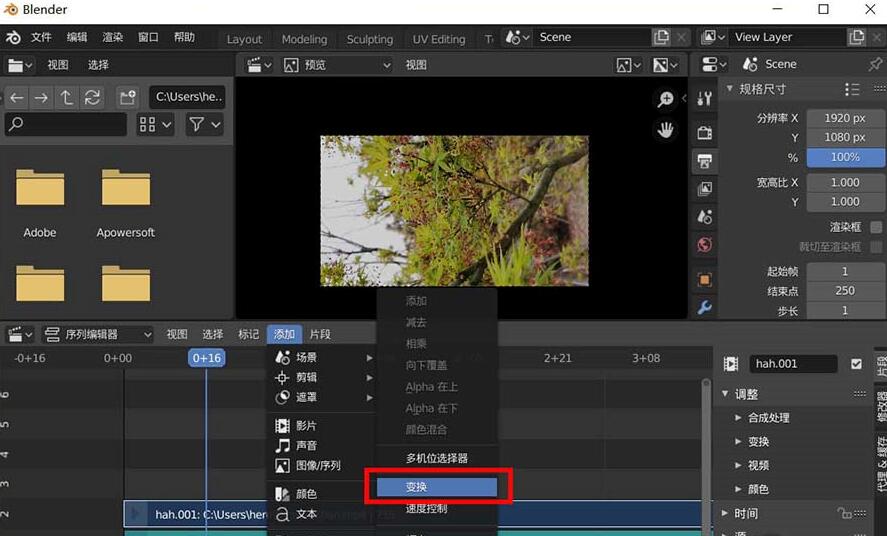Select the zoom tool in preview

coord(665,99)
